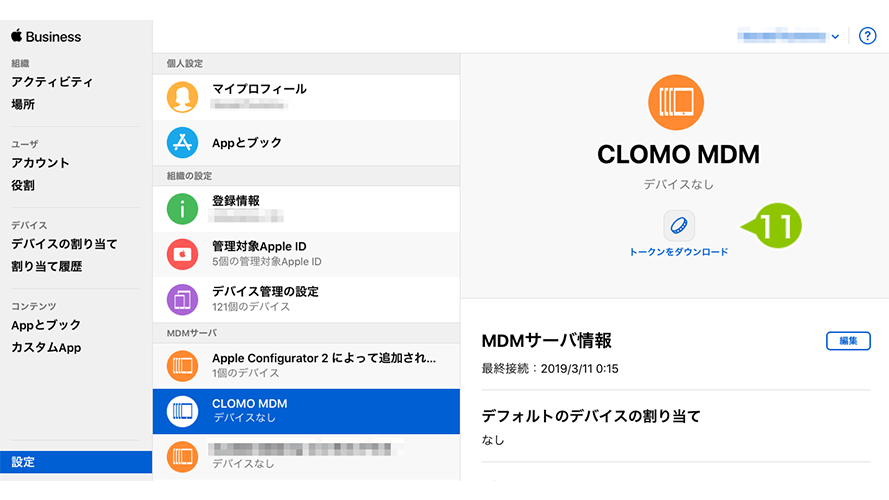Select 設定 in the sidebar

(x=76, y=462)
